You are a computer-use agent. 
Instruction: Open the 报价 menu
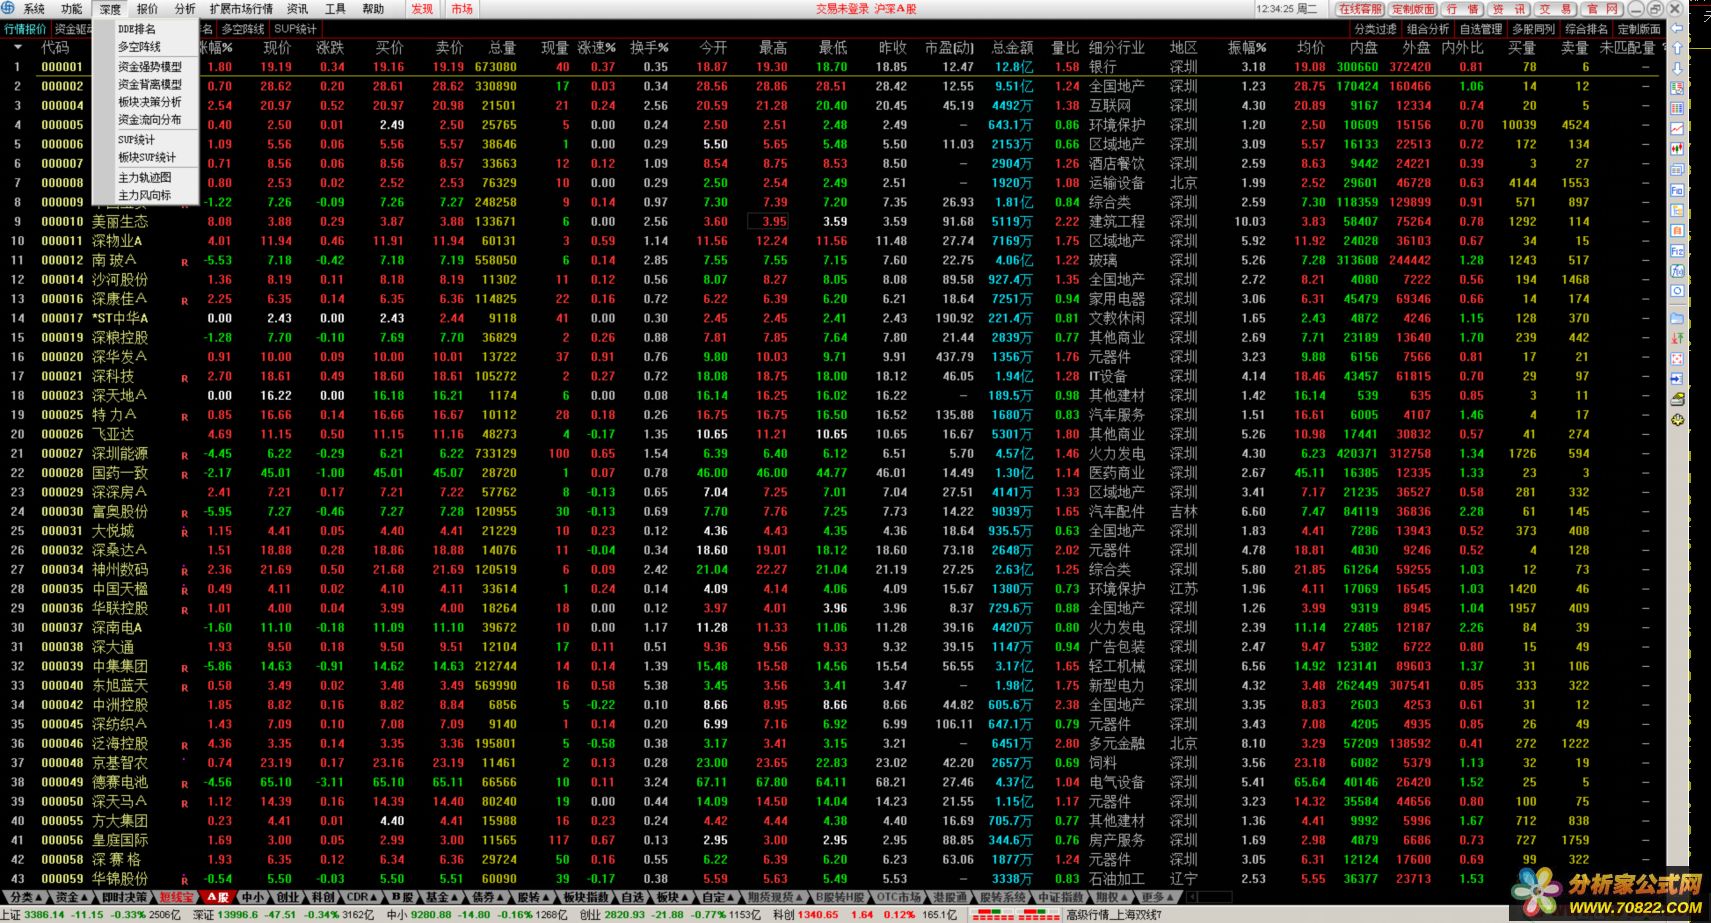coord(147,9)
